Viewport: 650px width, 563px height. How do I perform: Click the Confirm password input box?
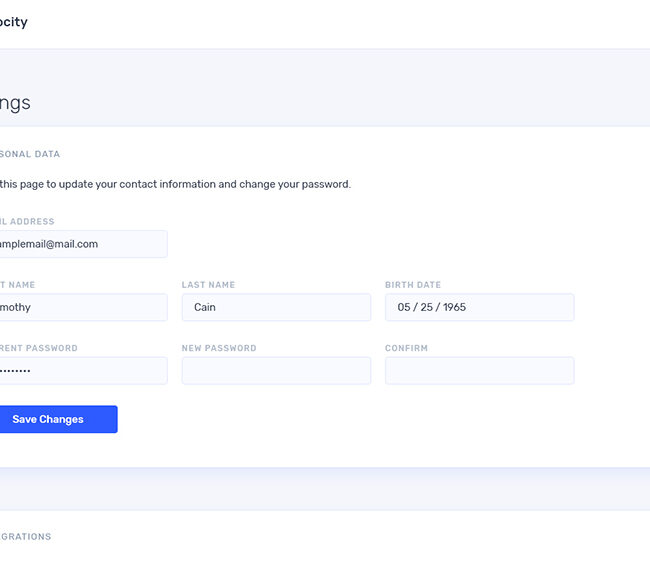(x=479, y=371)
